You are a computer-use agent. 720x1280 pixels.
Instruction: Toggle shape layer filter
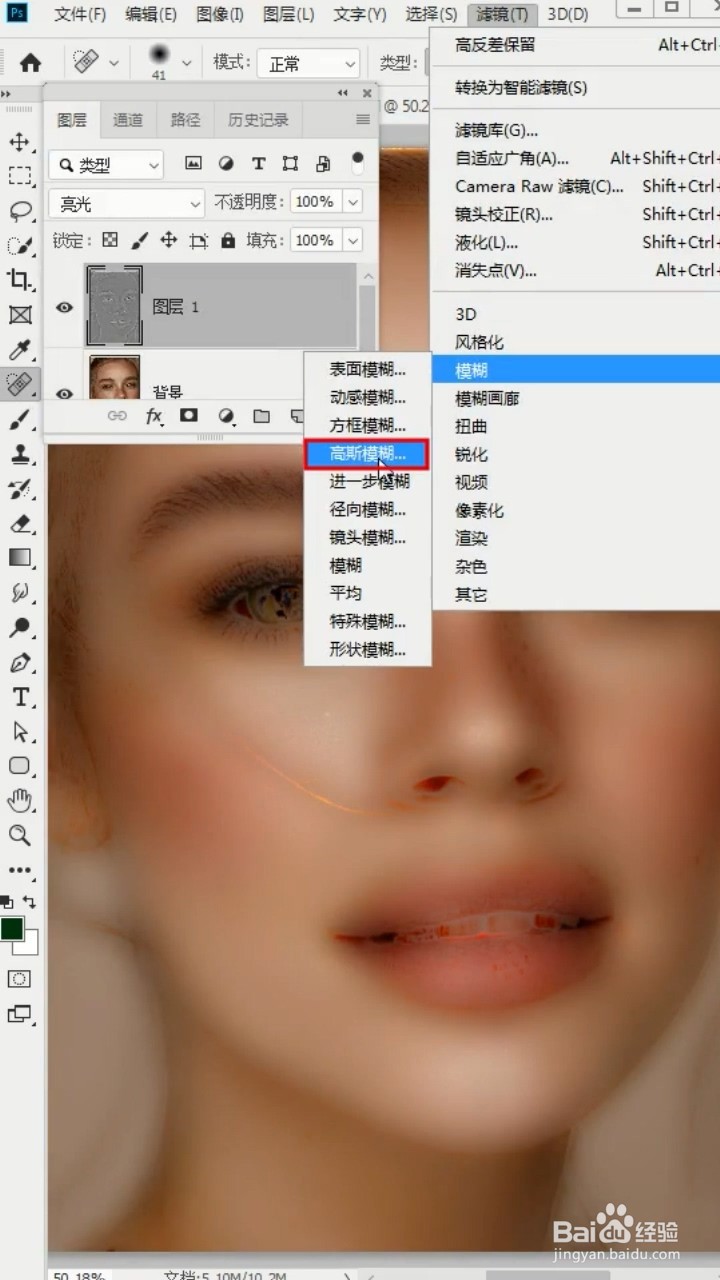[290, 164]
